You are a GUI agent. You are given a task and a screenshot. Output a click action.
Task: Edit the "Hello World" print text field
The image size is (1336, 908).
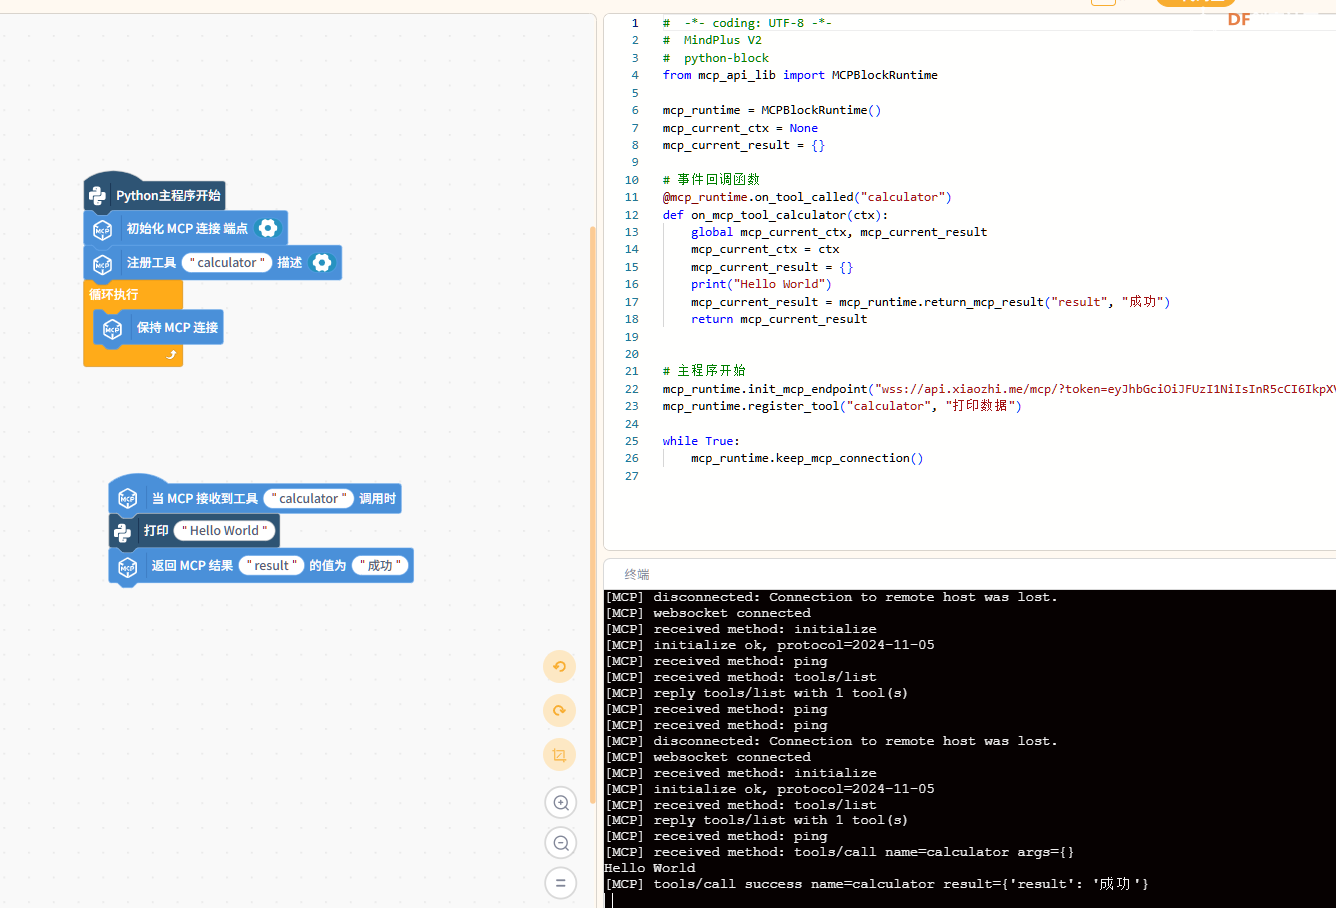click(224, 531)
